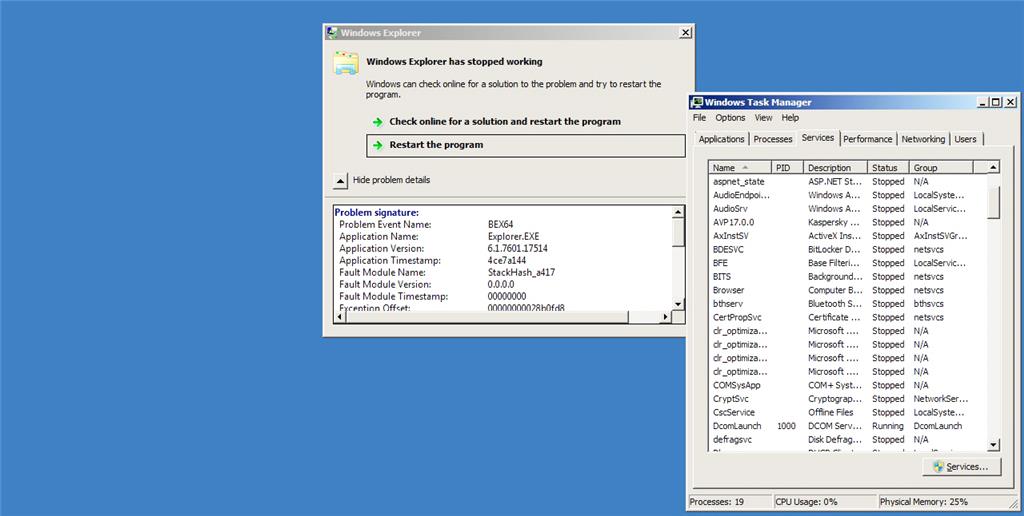Viewport: 1024px width, 516px height.
Task: Click the green arrow beside Restart the program
Action: tap(377, 146)
